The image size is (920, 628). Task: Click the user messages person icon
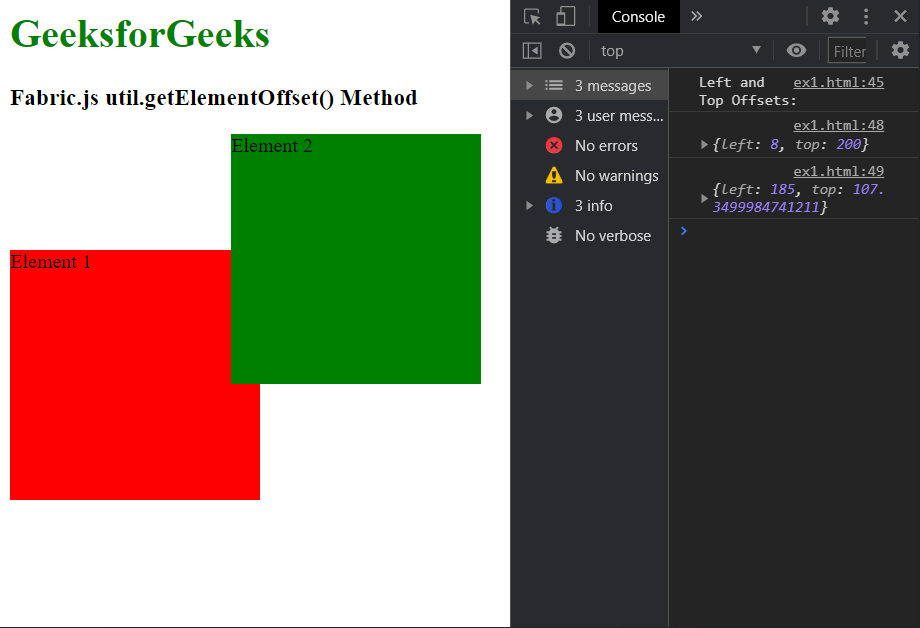[554, 115]
